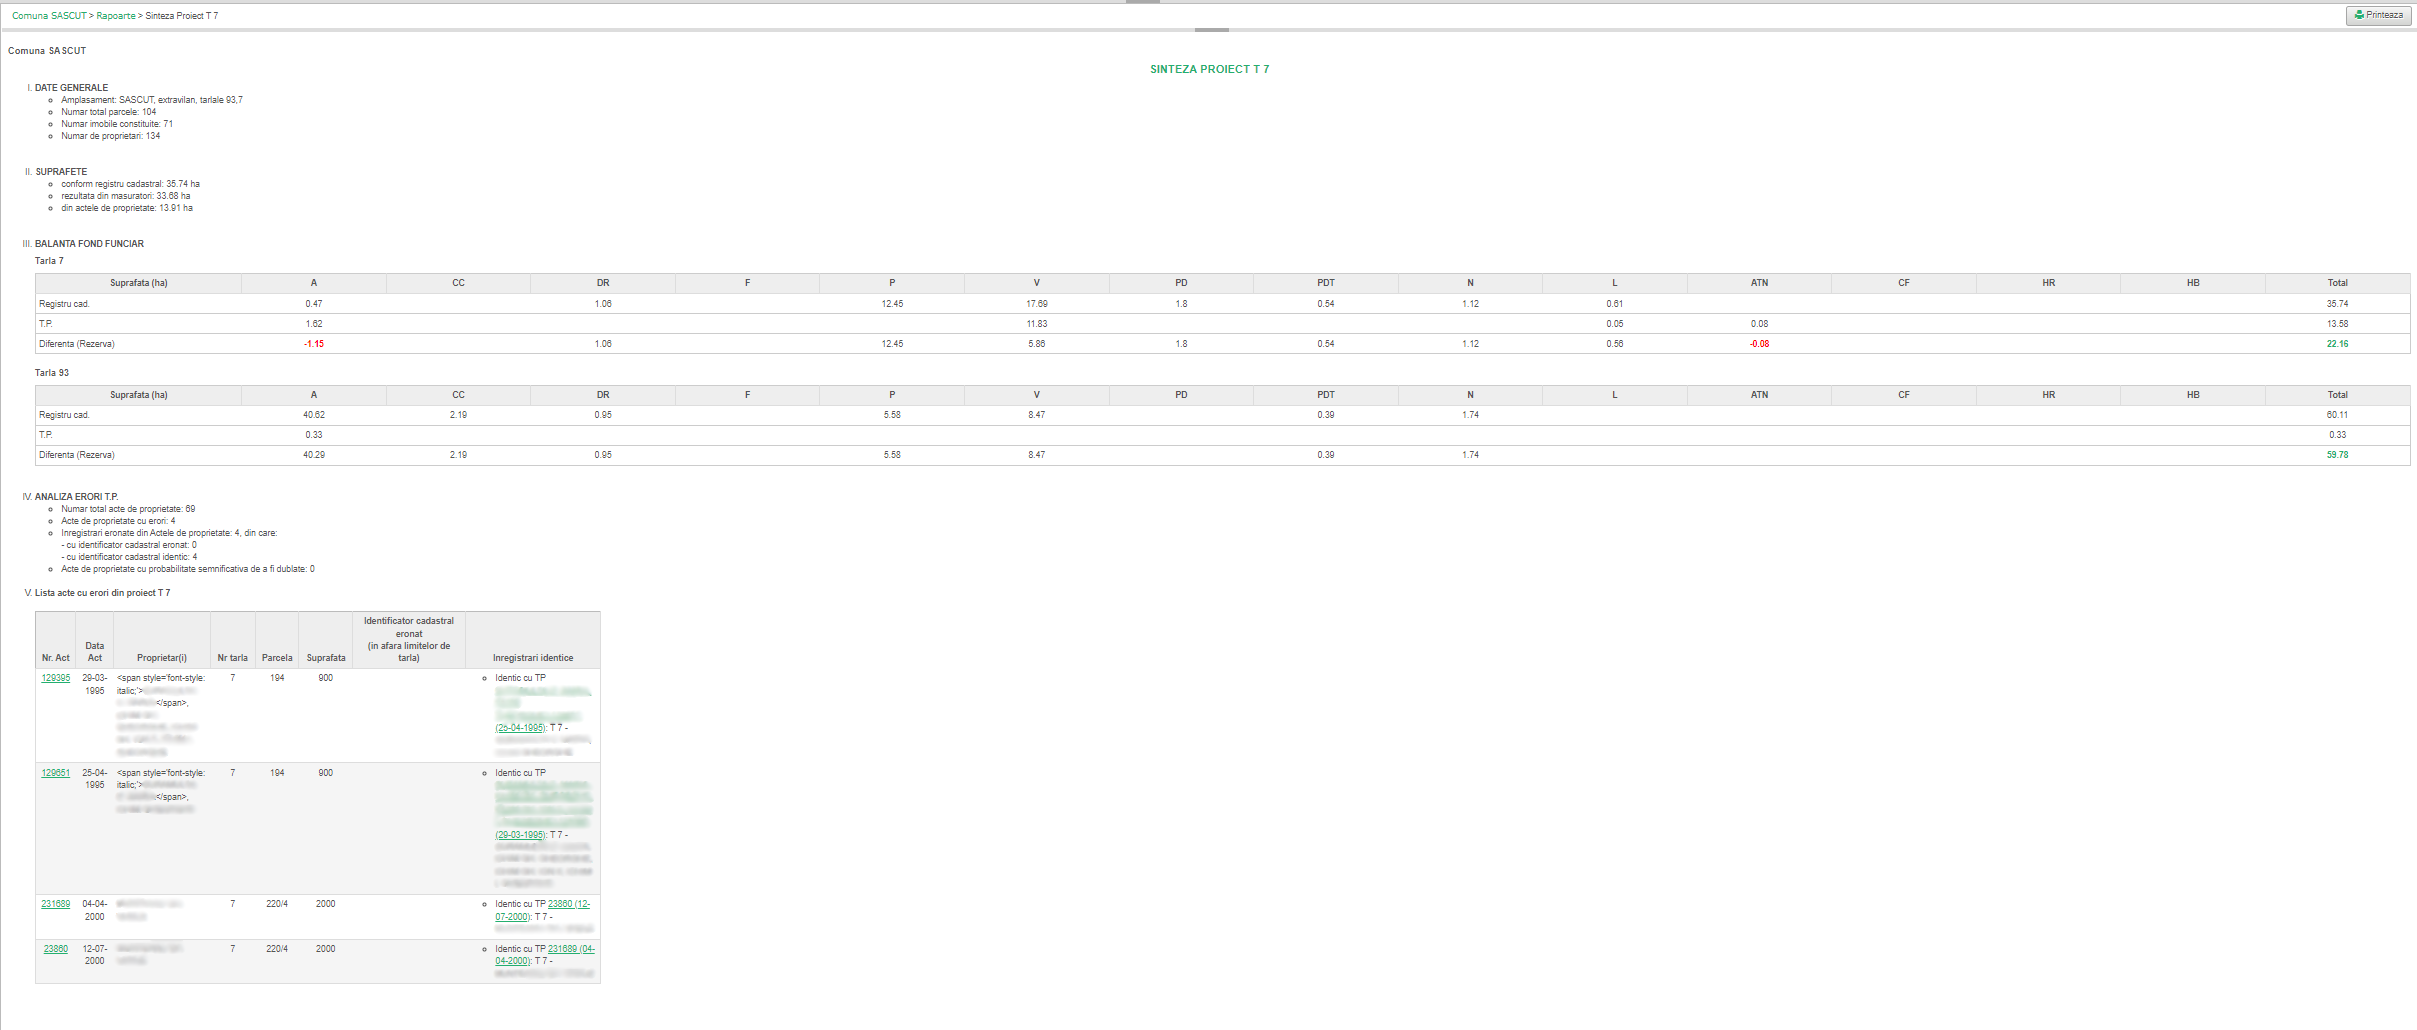
Task: Click the Proprietar(i) column header
Action: (x=162, y=658)
